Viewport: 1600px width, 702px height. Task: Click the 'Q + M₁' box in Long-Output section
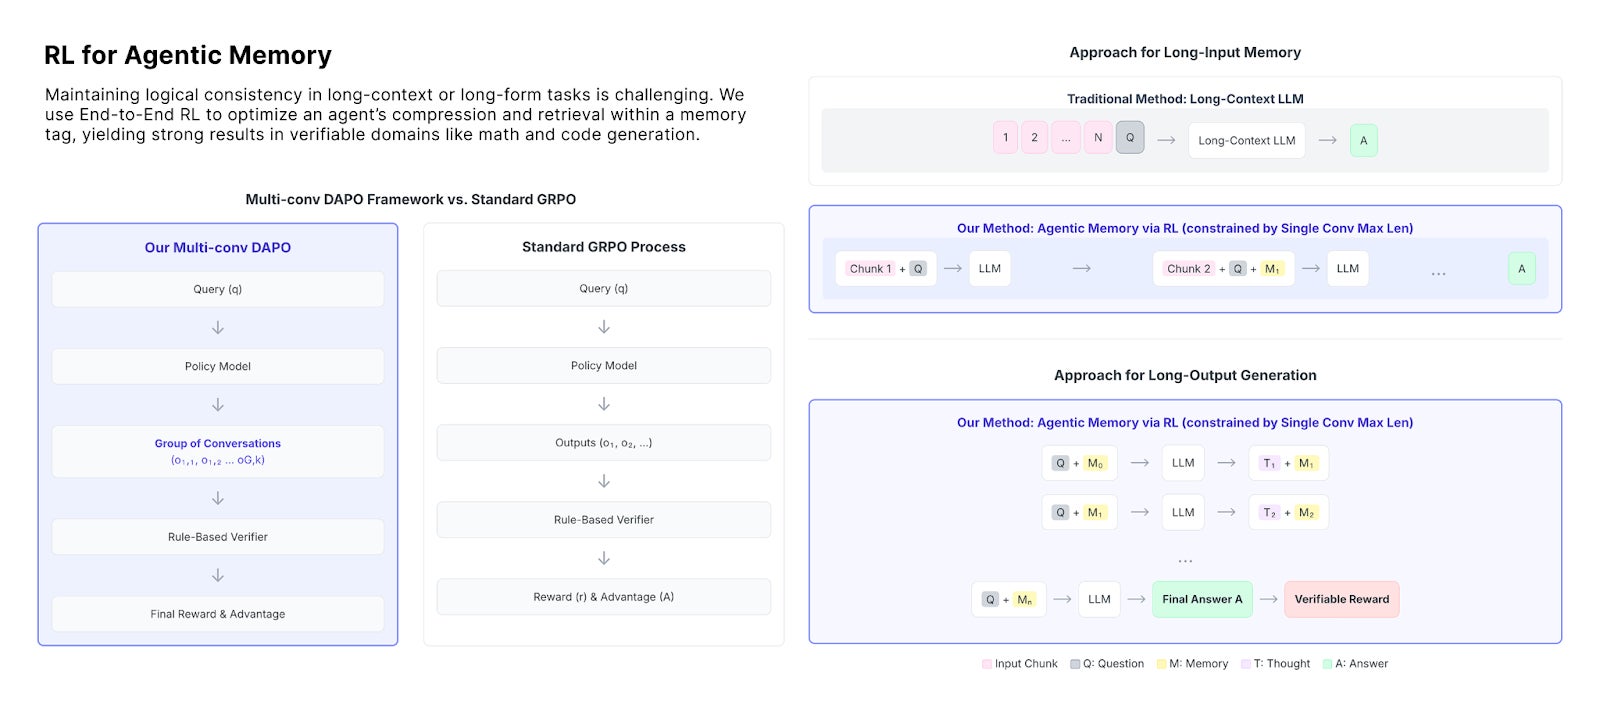point(1080,512)
